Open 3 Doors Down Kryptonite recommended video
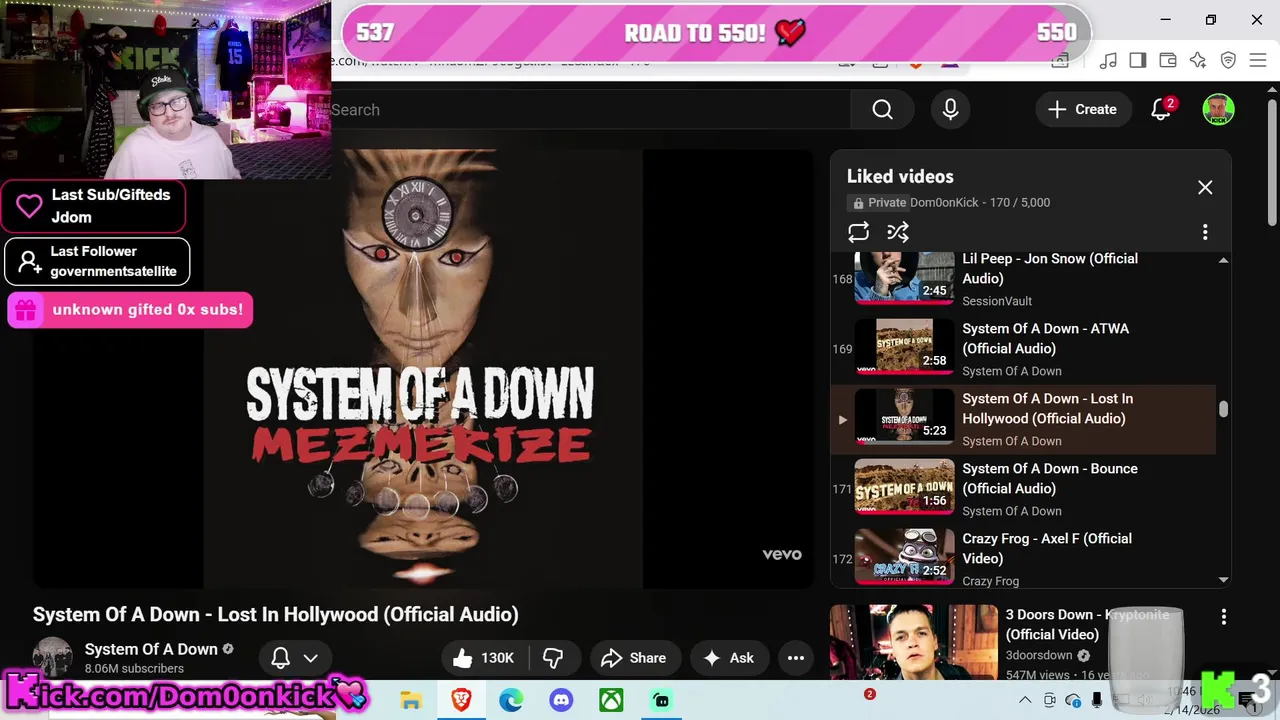Screen dimensions: 1280x720 [1087, 624]
